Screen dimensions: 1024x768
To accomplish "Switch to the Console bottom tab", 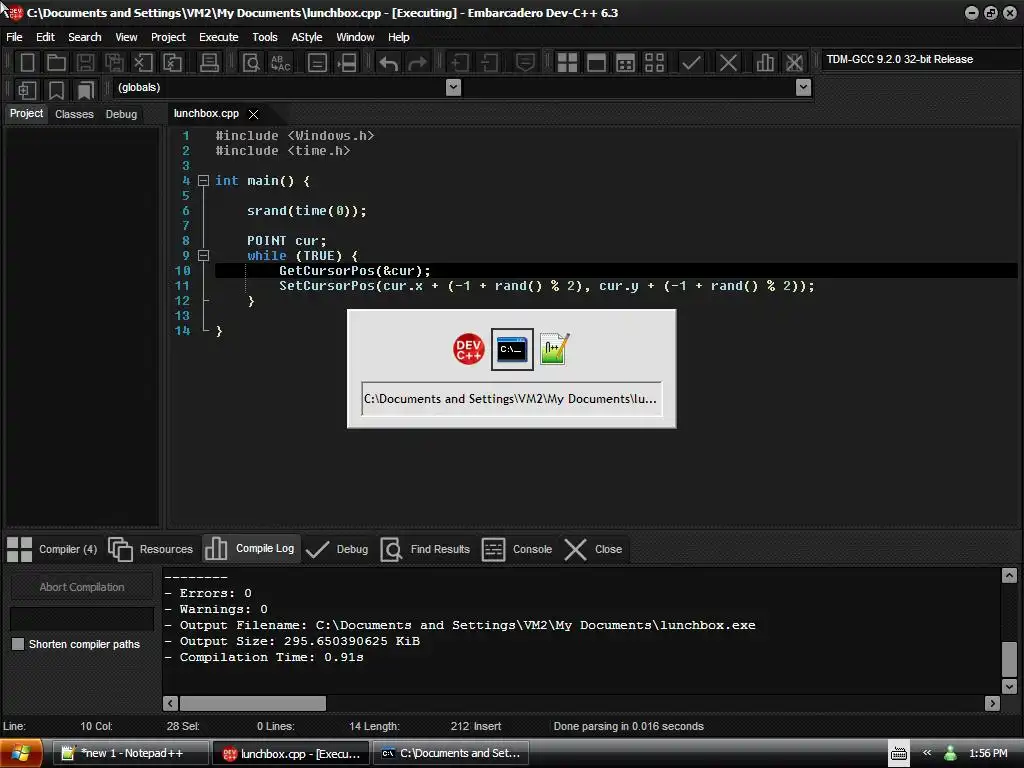I will pyautogui.click(x=517, y=549).
